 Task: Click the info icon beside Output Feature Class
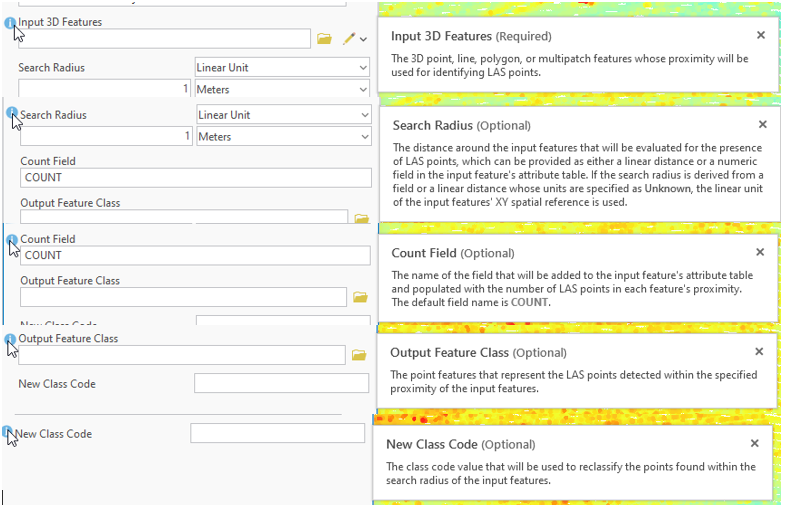[x=10, y=340]
